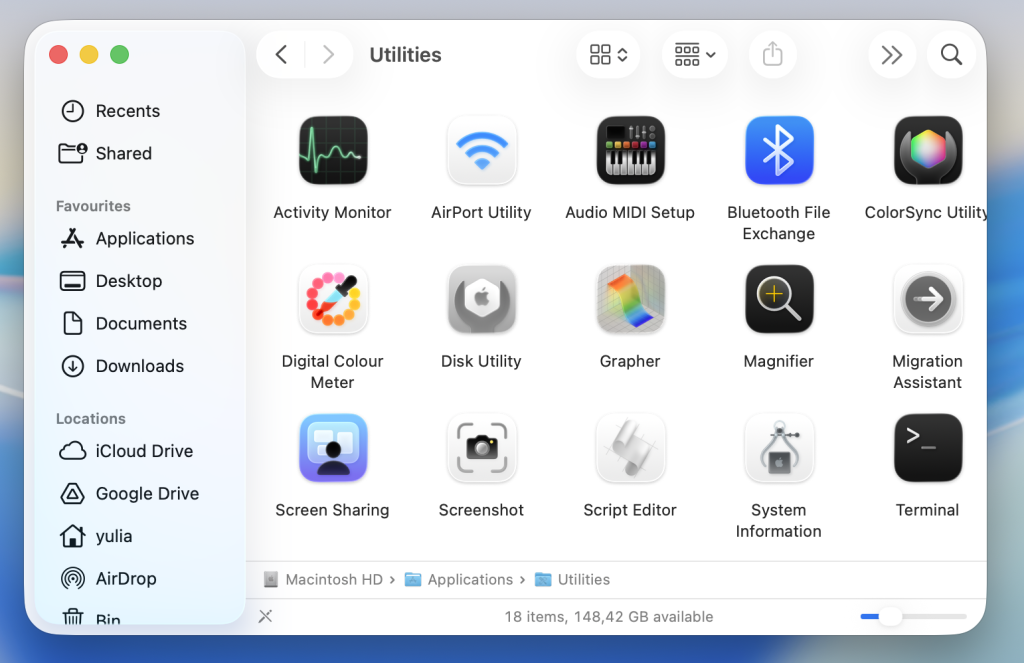Click the 'Grapher' label text
The height and width of the screenshot is (663, 1024).
630,361
